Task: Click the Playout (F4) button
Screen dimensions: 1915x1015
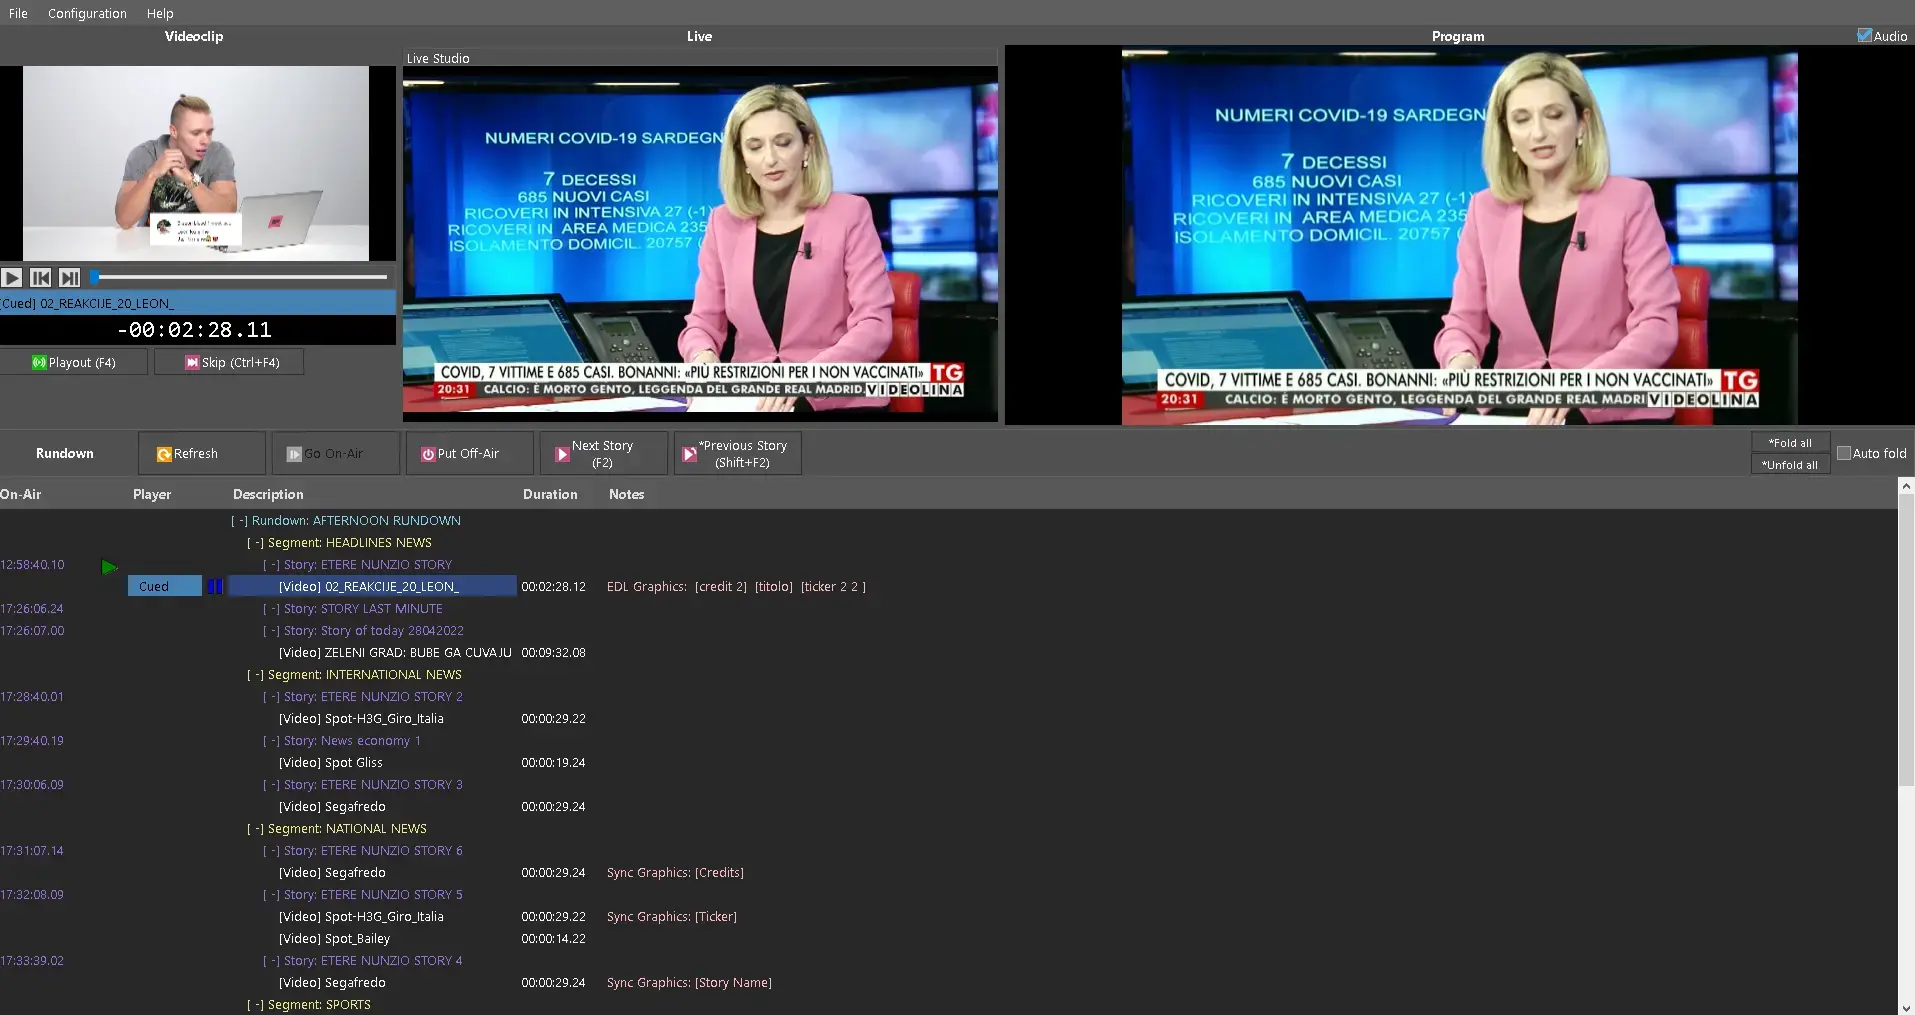Action: tap(74, 362)
